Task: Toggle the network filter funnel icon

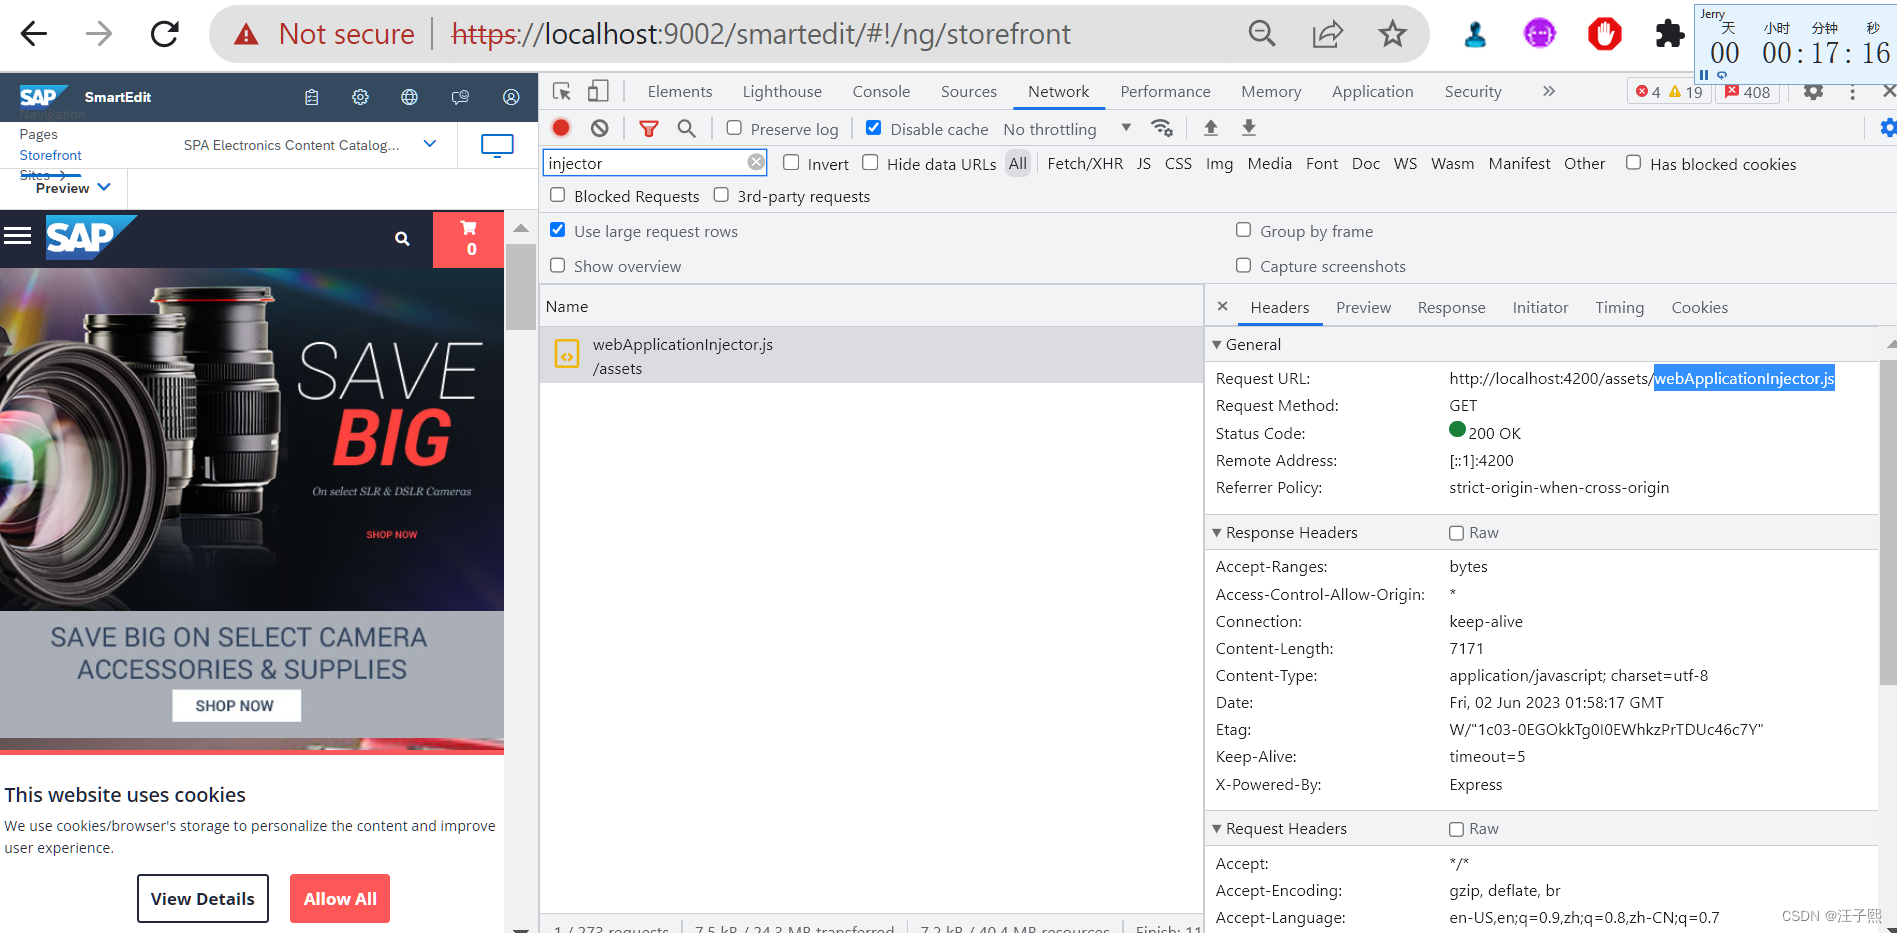Action: [x=649, y=128]
